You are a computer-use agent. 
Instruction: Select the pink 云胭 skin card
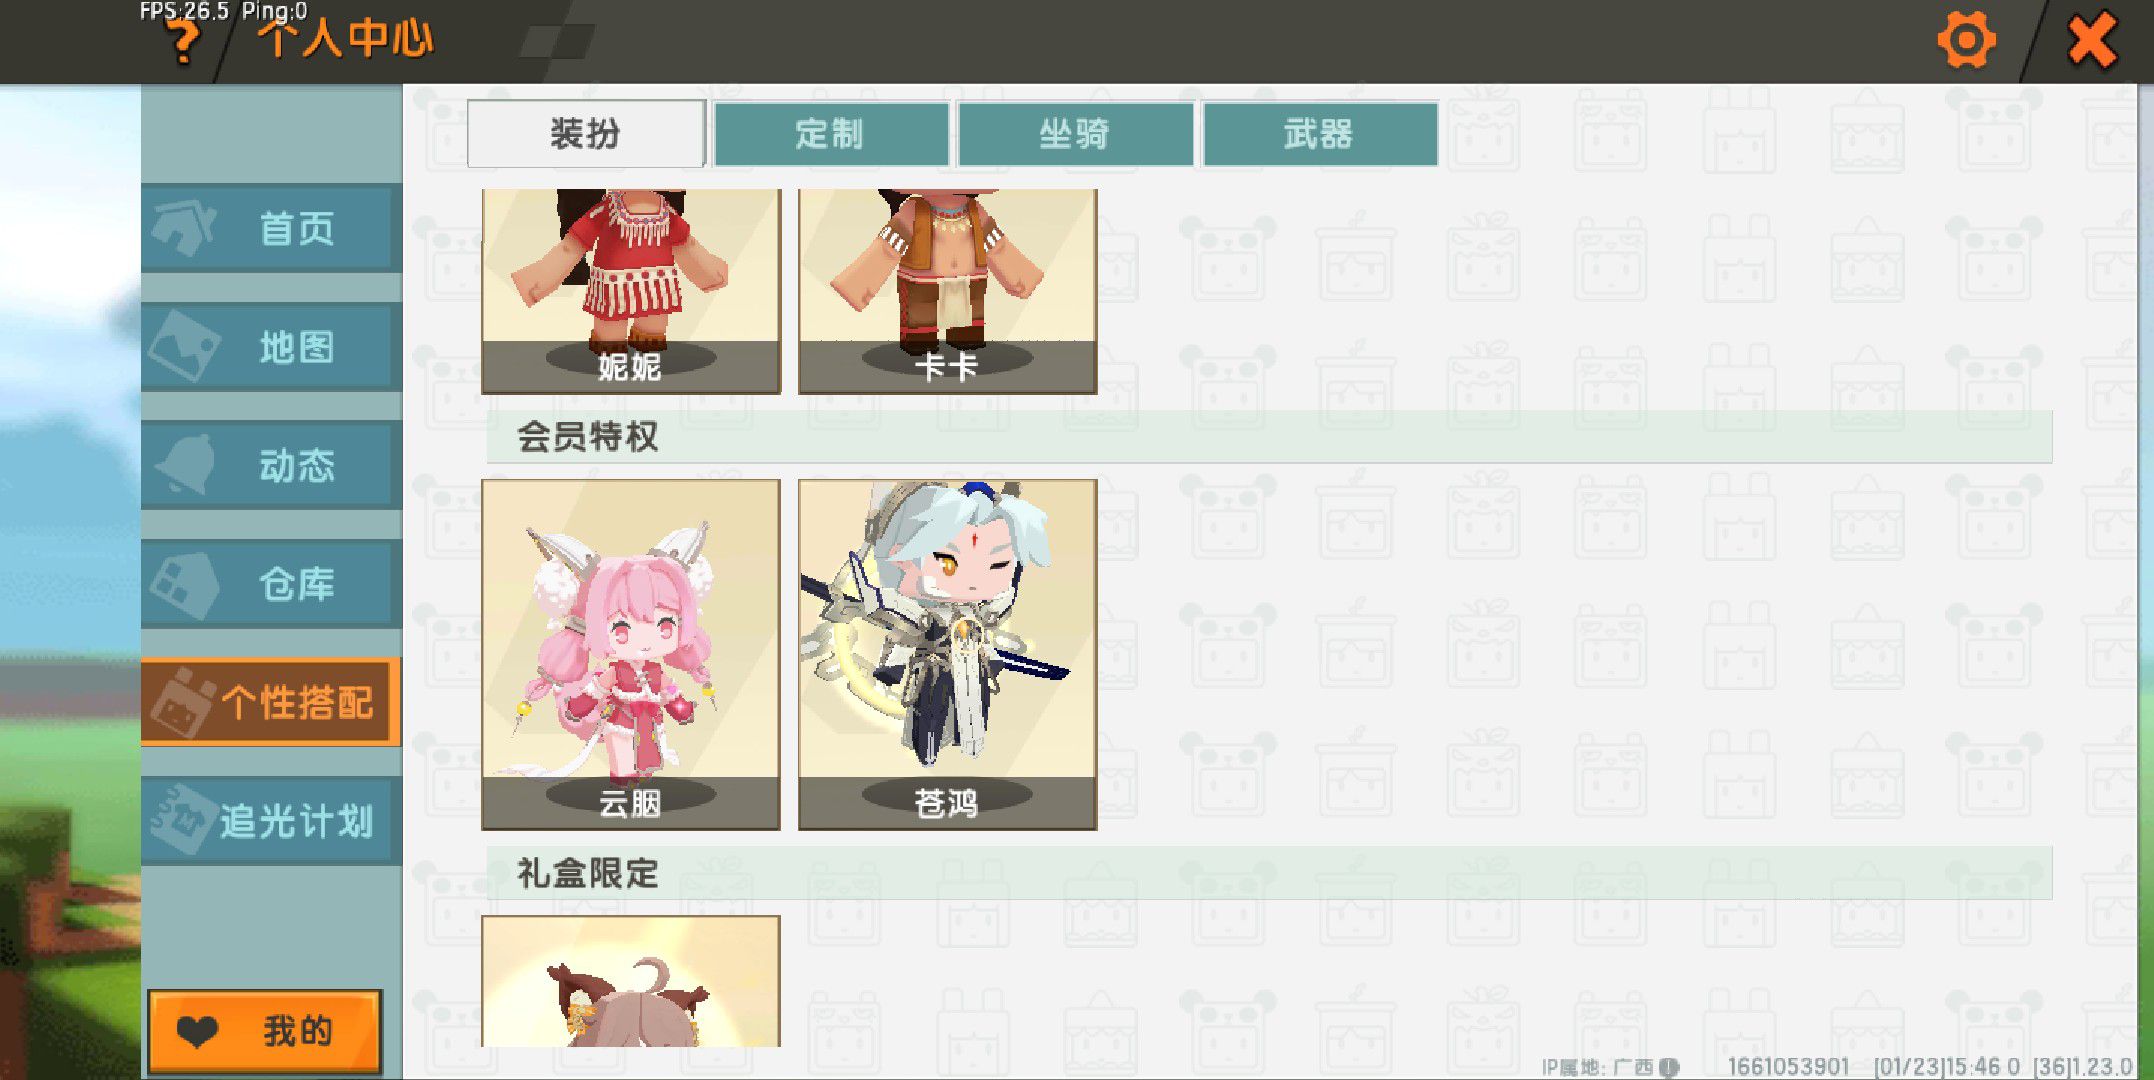pyautogui.click(x=631, y=654)
